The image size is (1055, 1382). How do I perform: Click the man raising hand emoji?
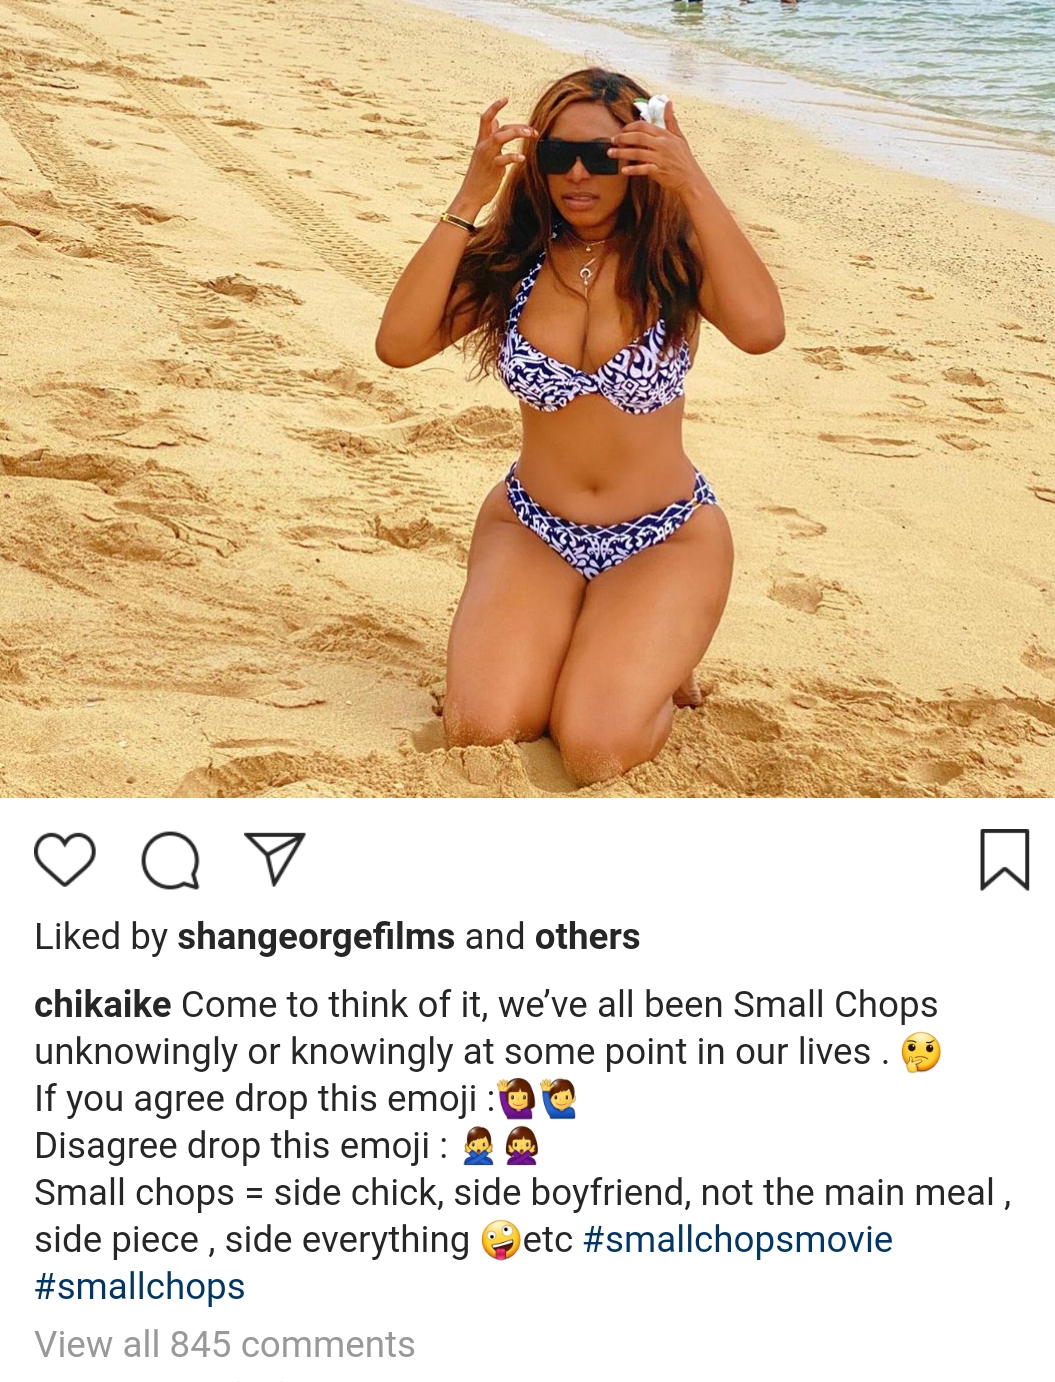[559, 1099]
